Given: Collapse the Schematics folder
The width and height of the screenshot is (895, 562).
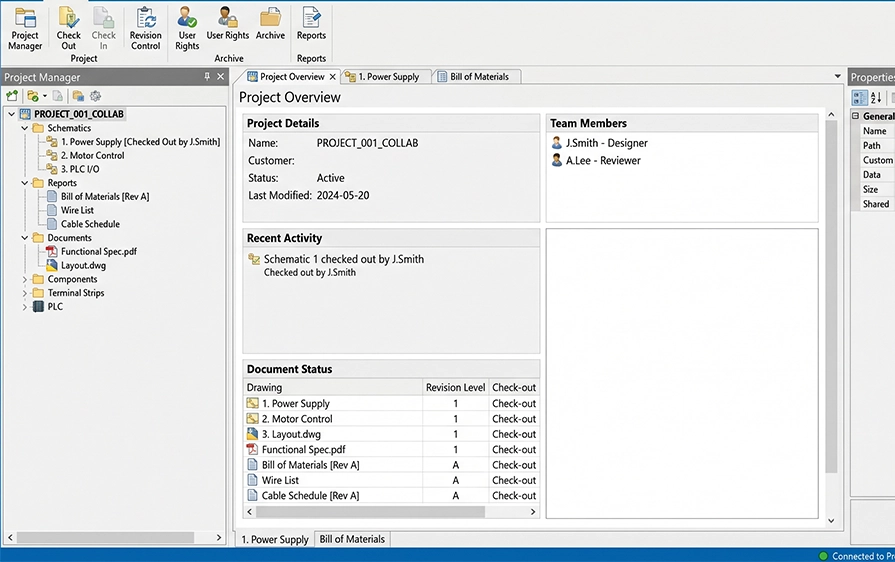Looking at the screenshot, I should tap(25, 128).
